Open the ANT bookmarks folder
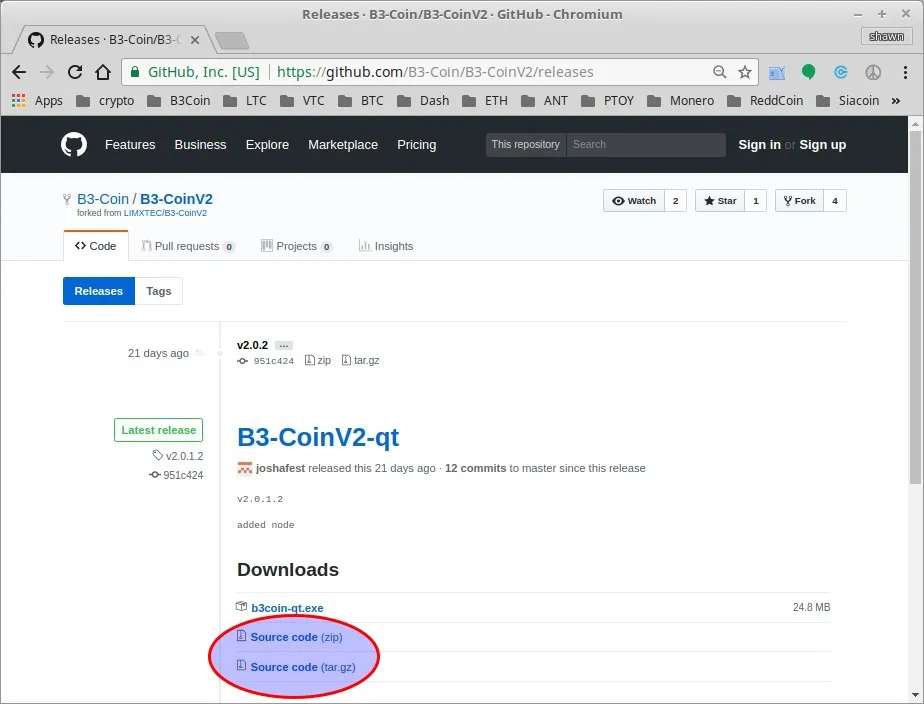Screen dimensions: 924x704 click(544, 101)
